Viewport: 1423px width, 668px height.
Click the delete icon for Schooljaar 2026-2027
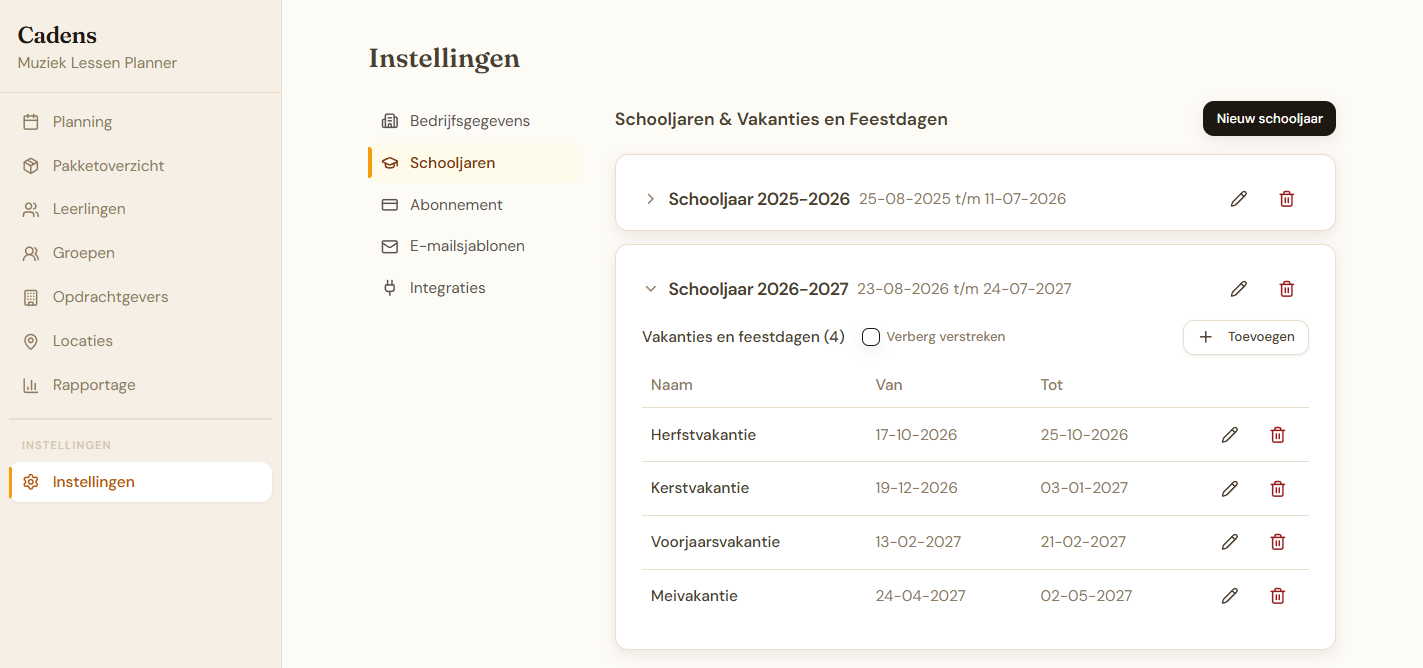pos(1286,288)
